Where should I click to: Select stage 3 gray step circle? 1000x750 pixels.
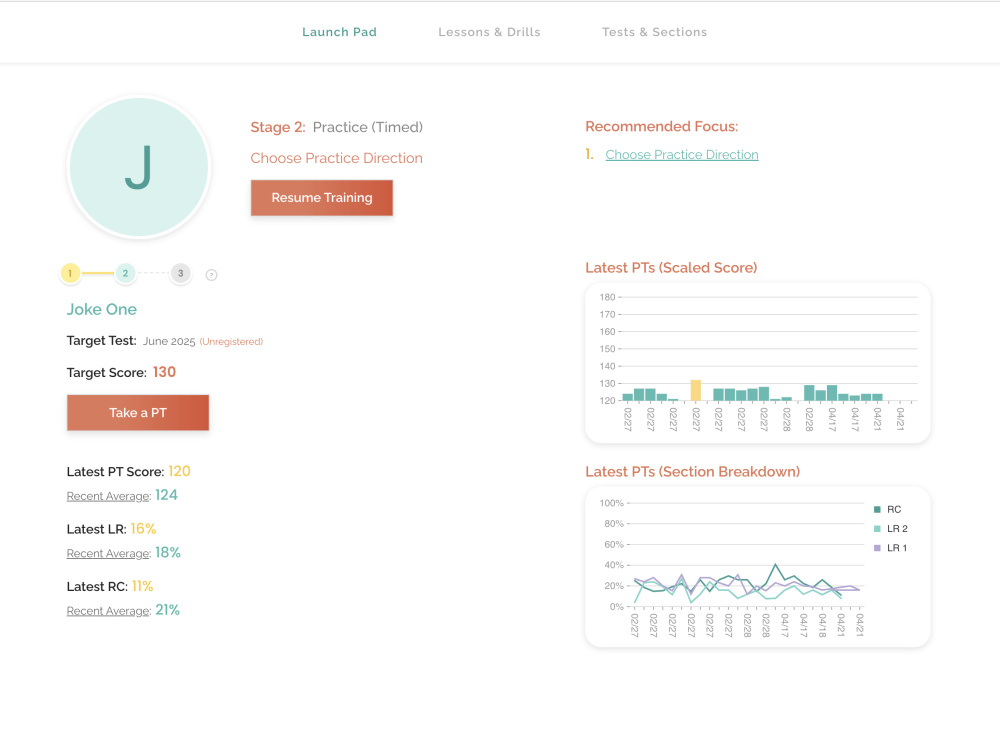tap(180, 273)
